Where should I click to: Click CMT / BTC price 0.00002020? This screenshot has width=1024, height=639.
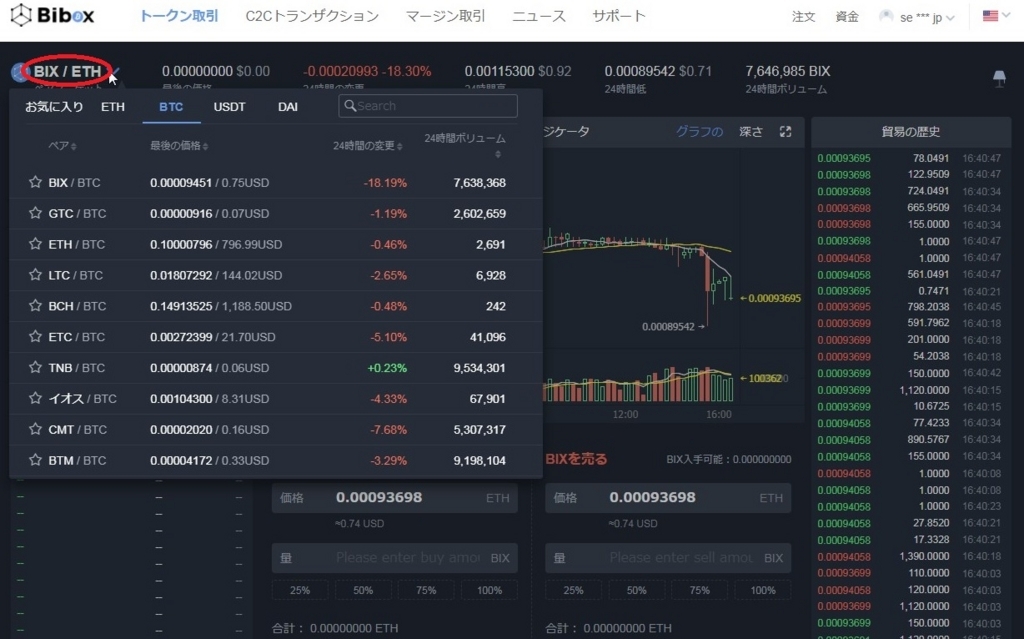tap(181, 430)
